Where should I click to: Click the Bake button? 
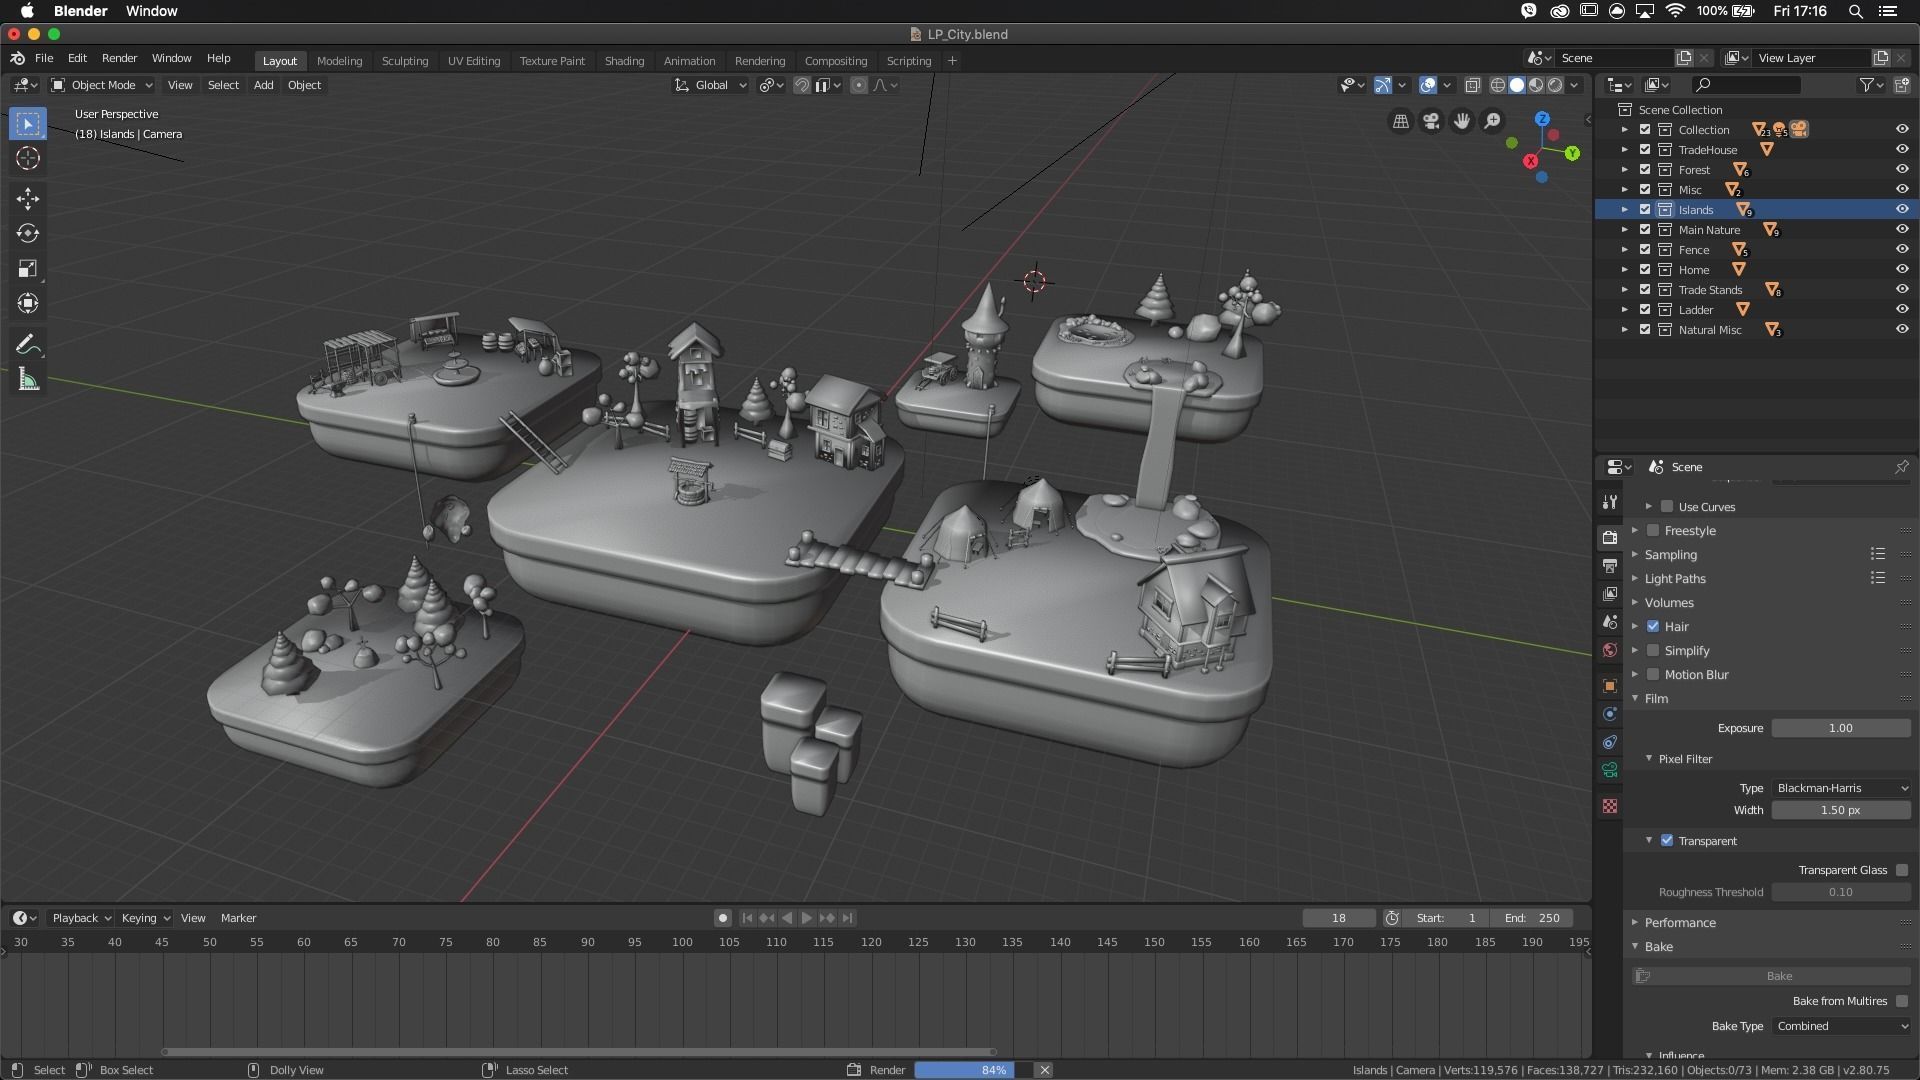tap(1771, 976)
